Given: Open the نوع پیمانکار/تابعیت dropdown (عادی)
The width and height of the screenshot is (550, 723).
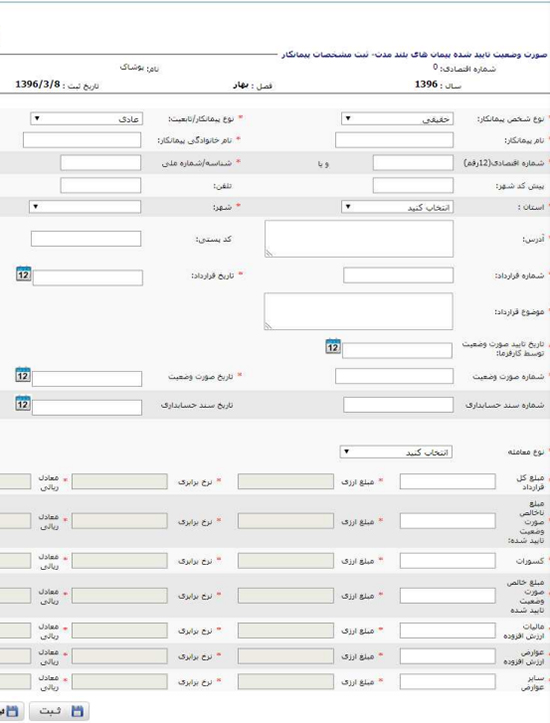Looking at the screenshot, I should point(87,119).
